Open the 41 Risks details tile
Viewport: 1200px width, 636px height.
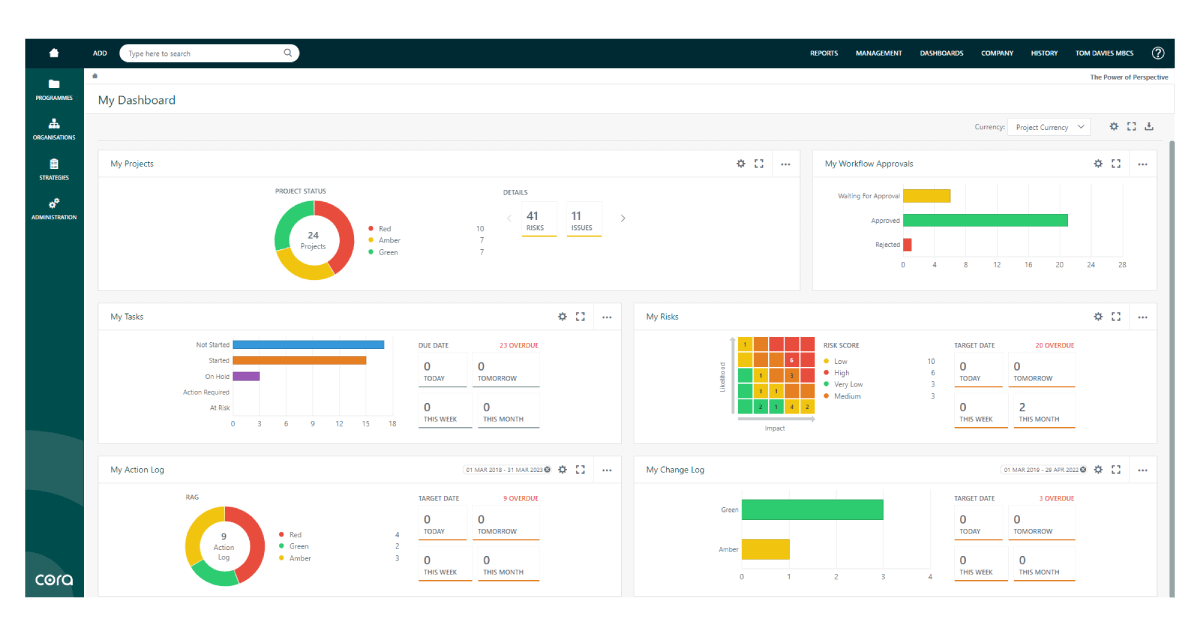(532, 219)
